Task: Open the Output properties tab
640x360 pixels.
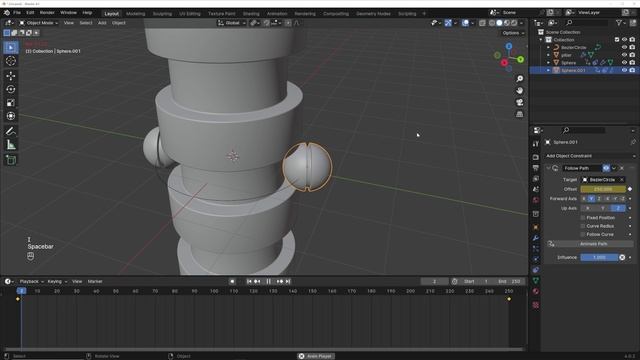Action: tap(536, 168)
